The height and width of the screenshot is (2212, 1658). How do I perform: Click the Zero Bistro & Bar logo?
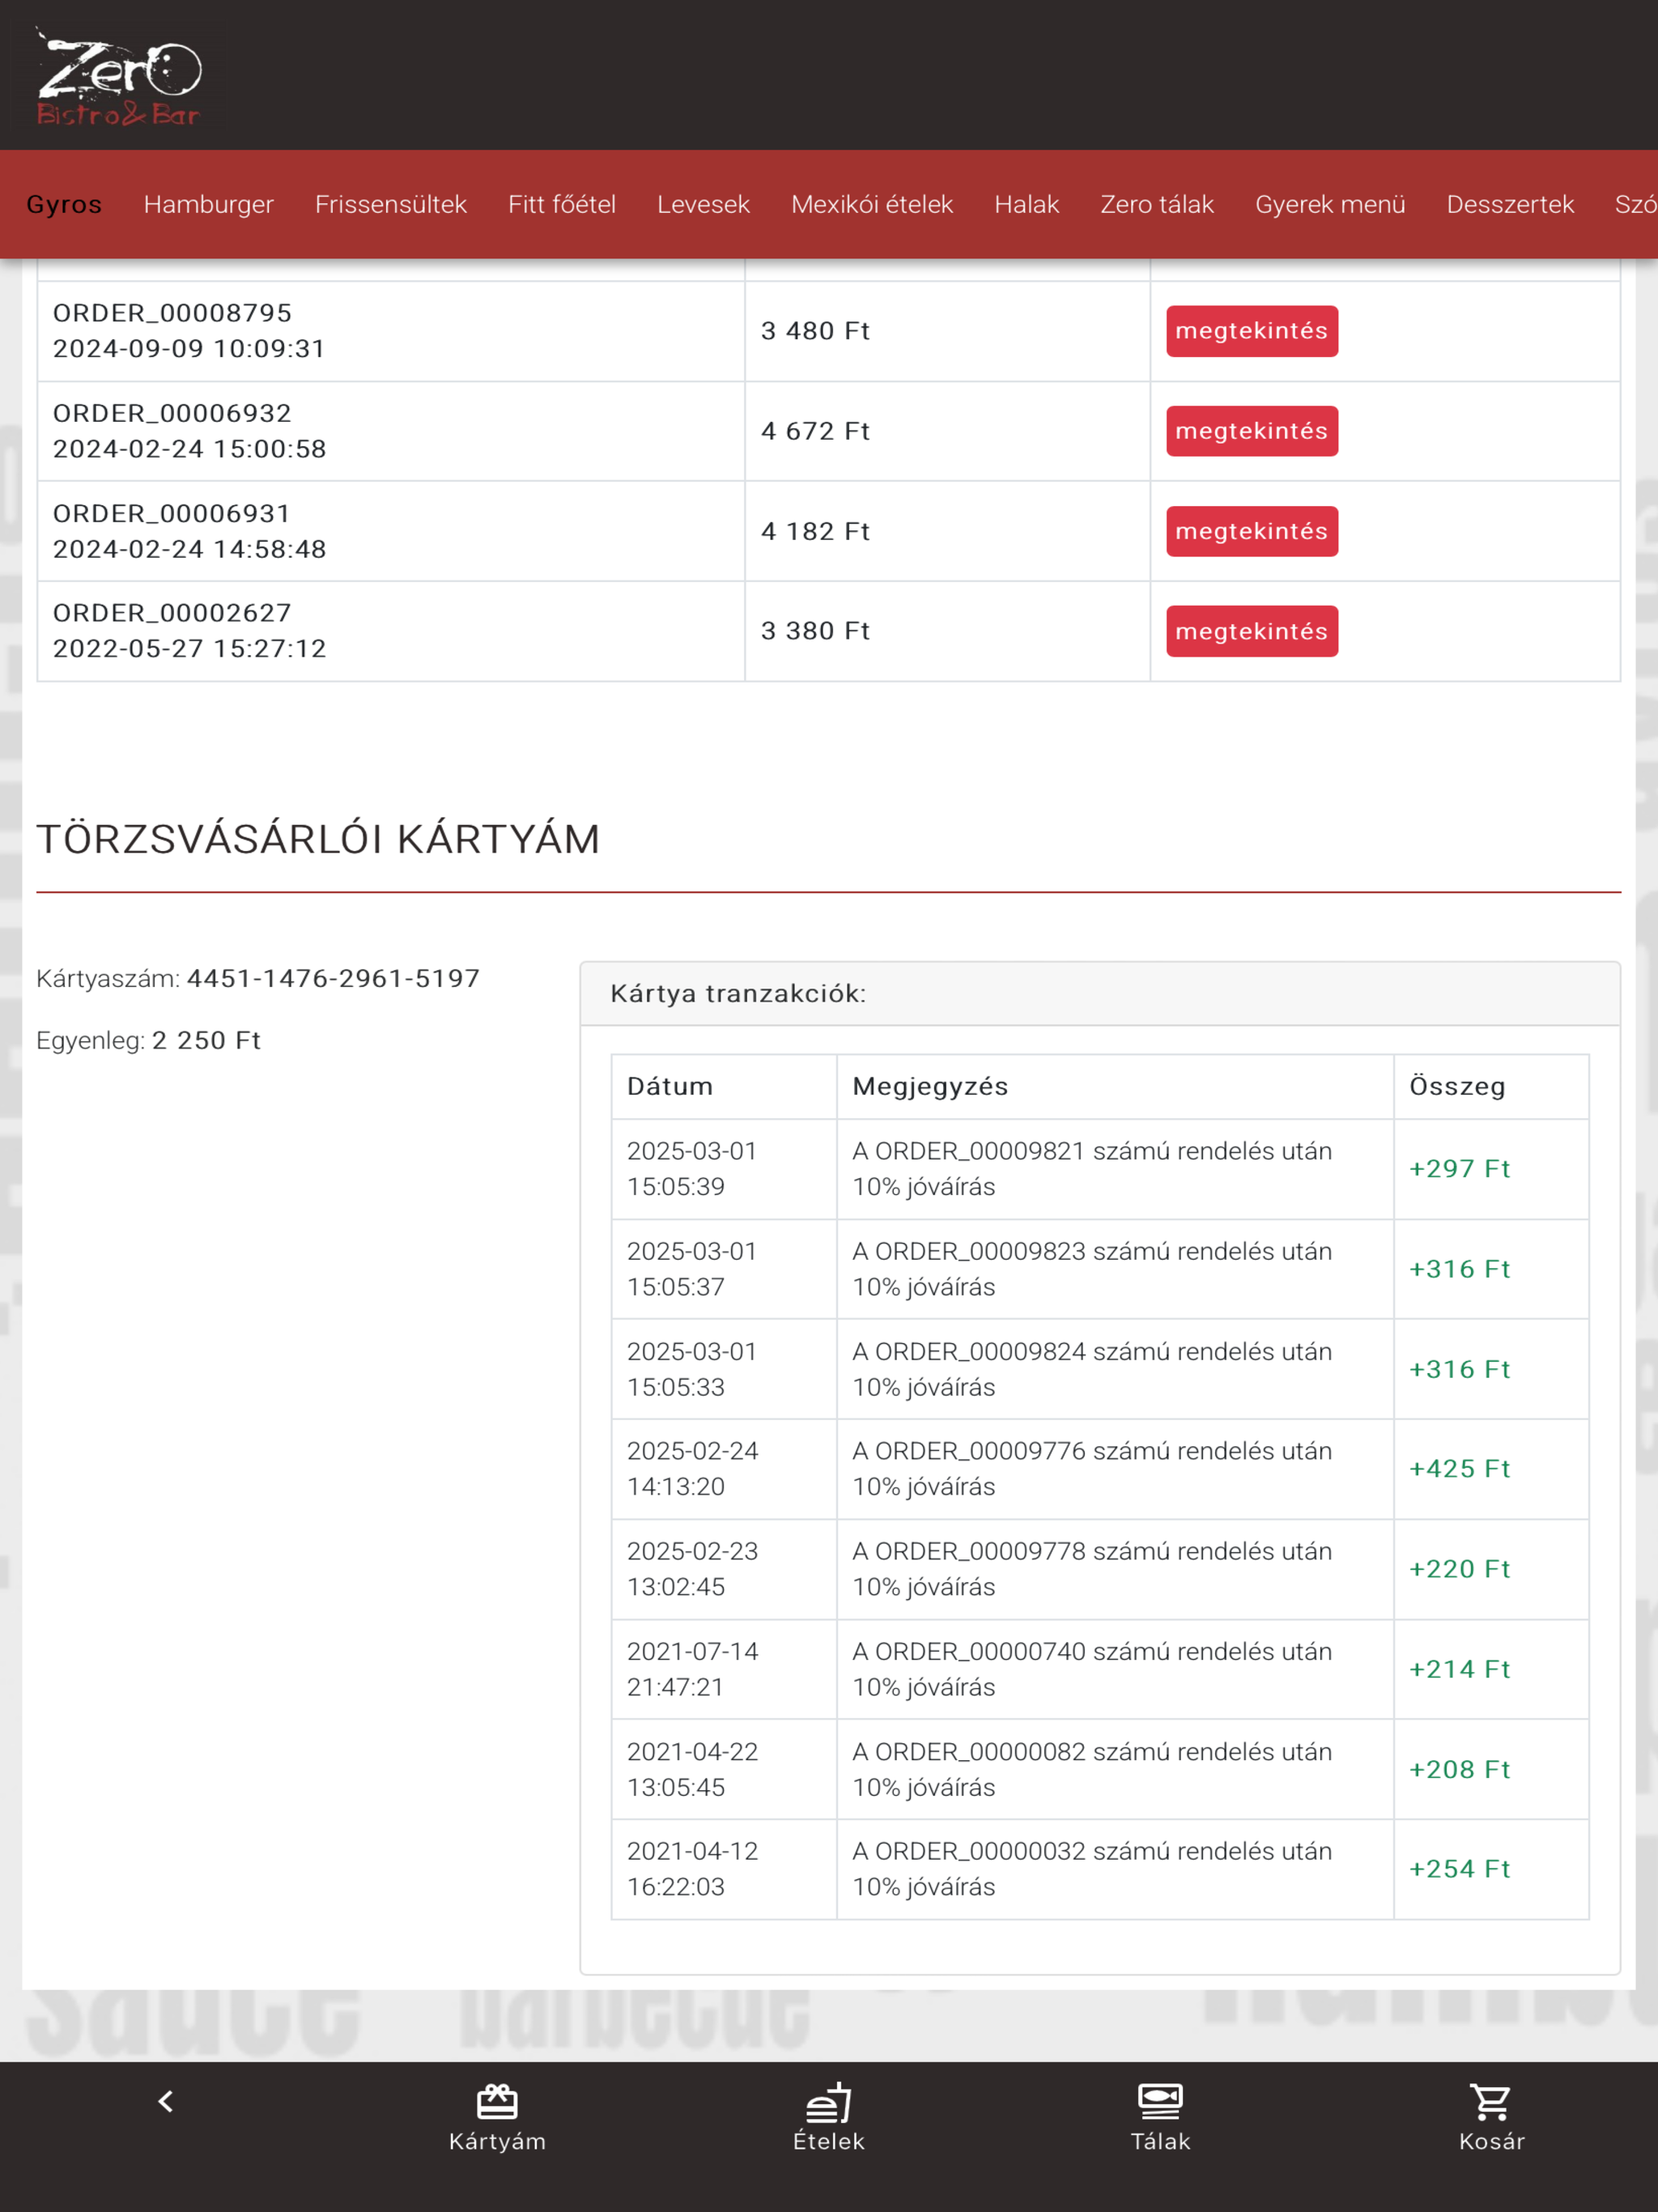pos(119,77)
